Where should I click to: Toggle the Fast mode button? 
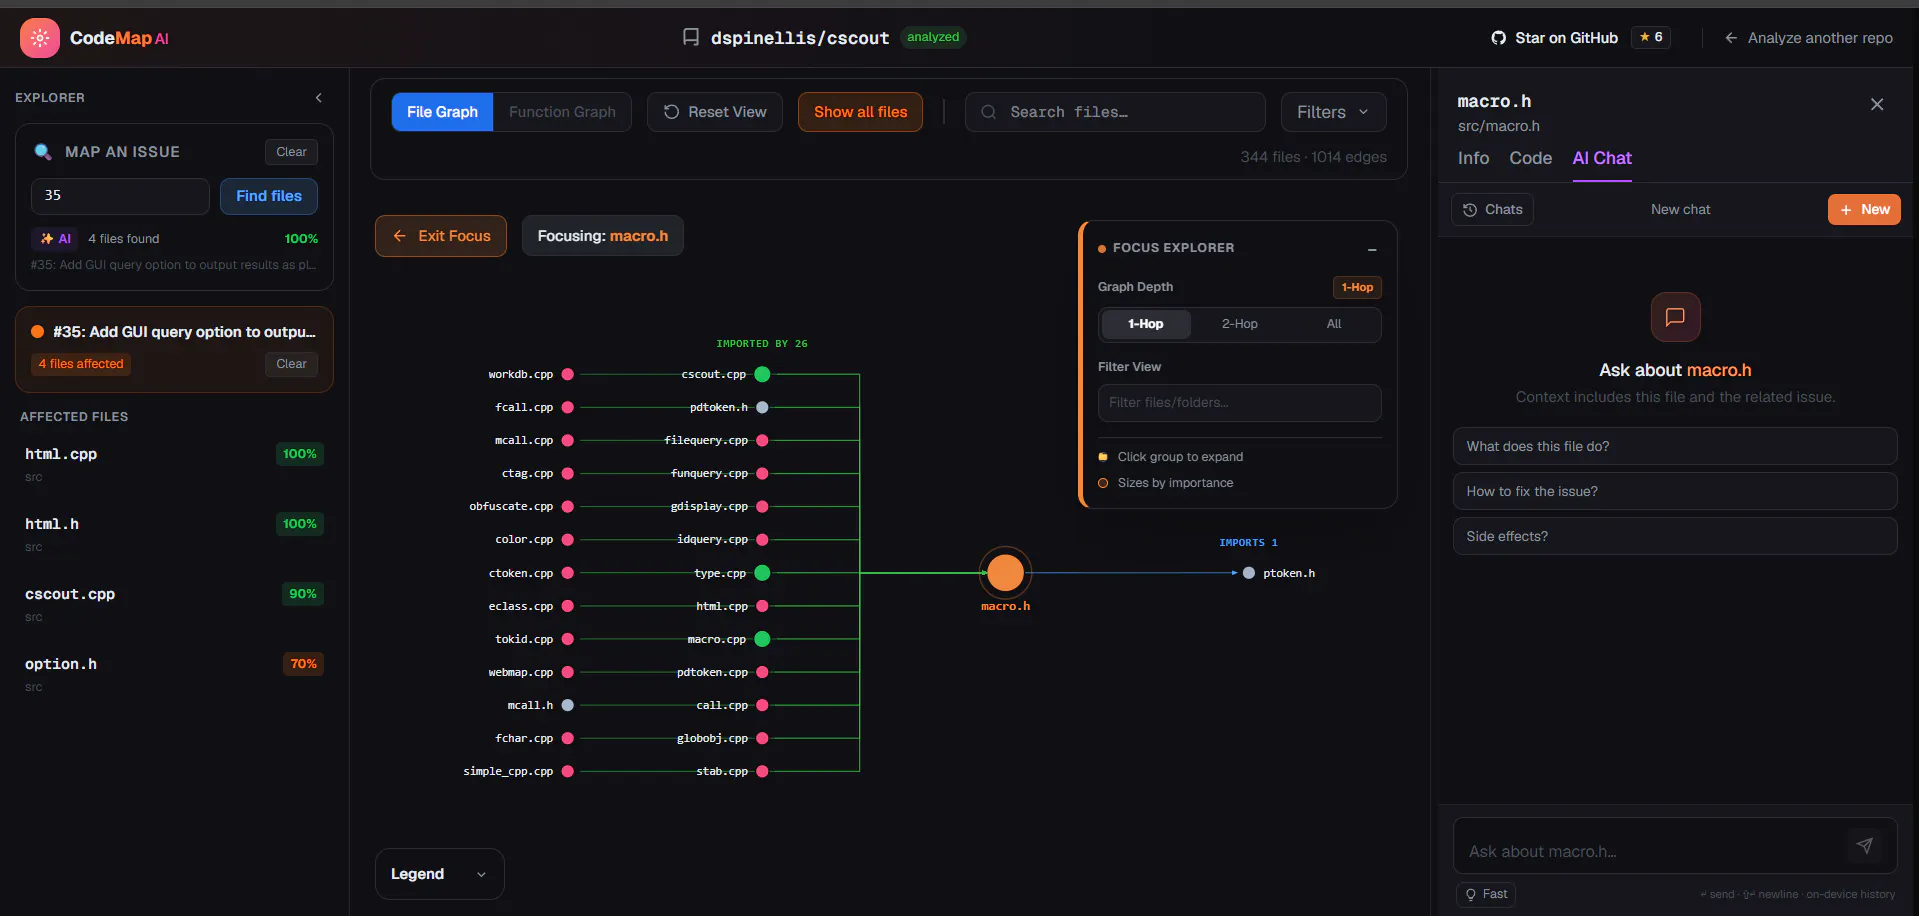coord(1486,894)
